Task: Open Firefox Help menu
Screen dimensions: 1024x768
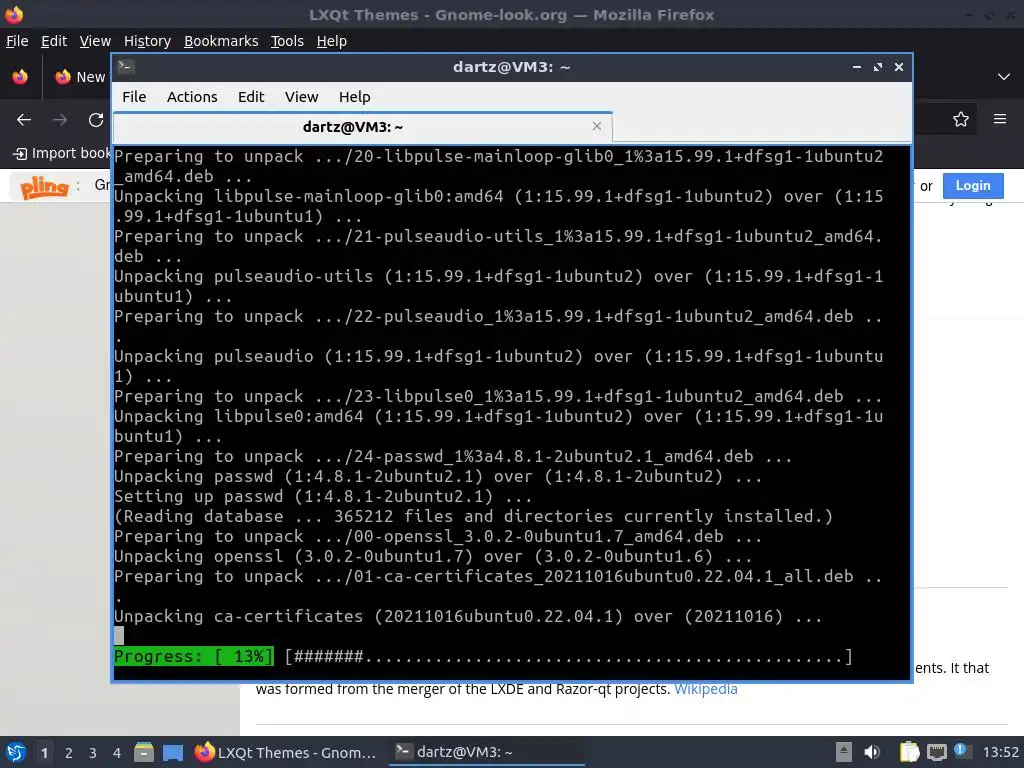Action: point(332,41)
